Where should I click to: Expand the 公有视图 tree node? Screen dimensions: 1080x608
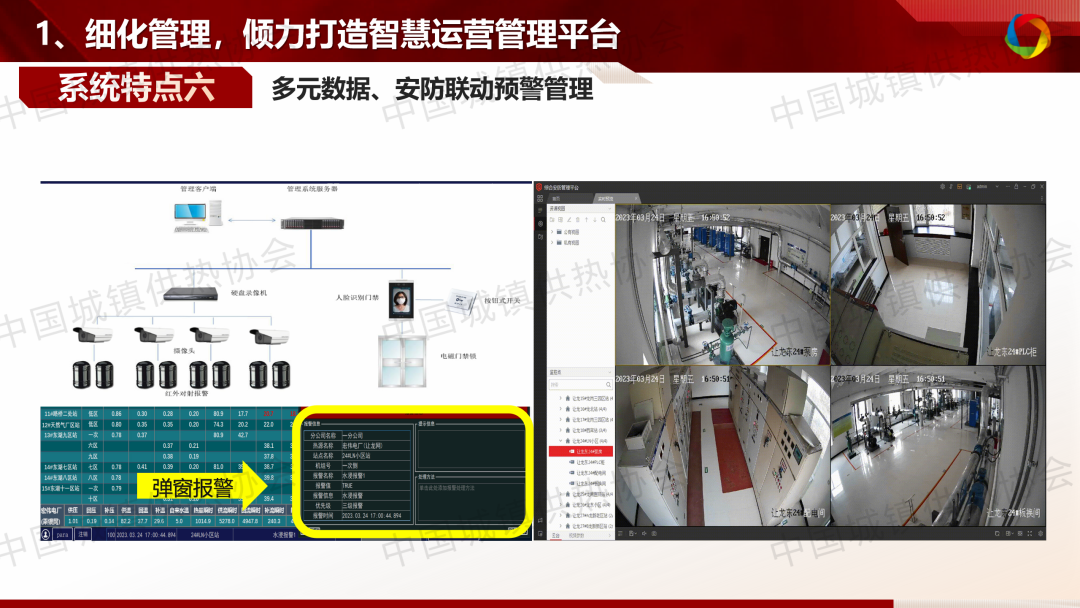coord(553,231)
